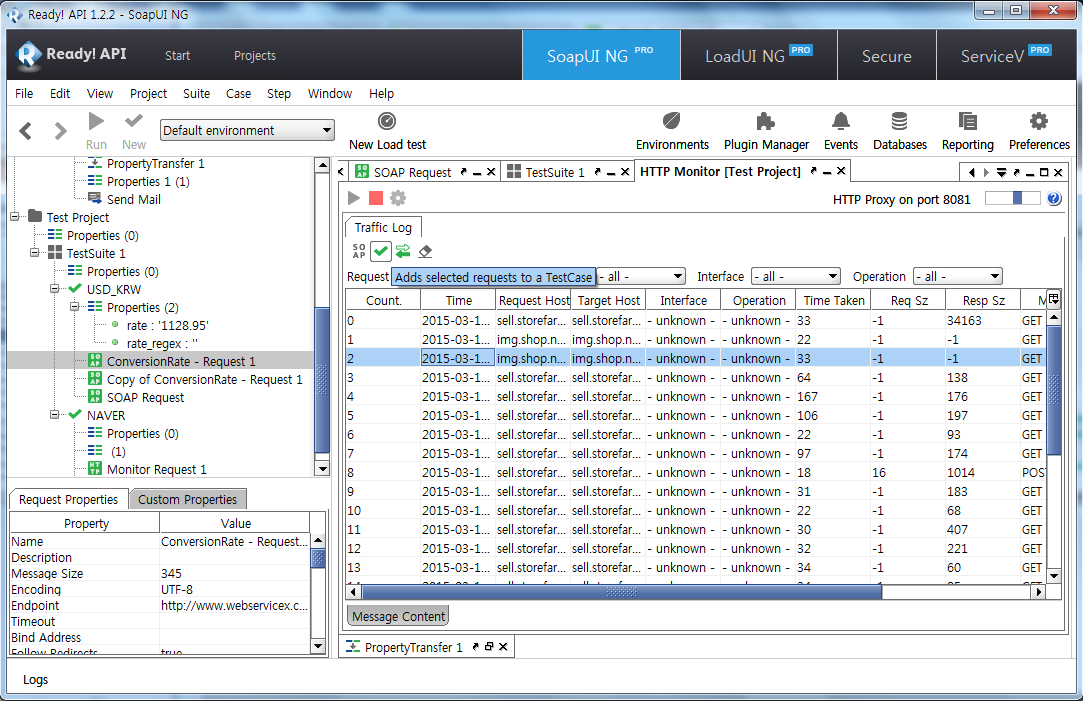Click the green checkmark add-to-TestCase button
Image resolution: width=1084 pixels, height=701 pixels.
point(381,251)
